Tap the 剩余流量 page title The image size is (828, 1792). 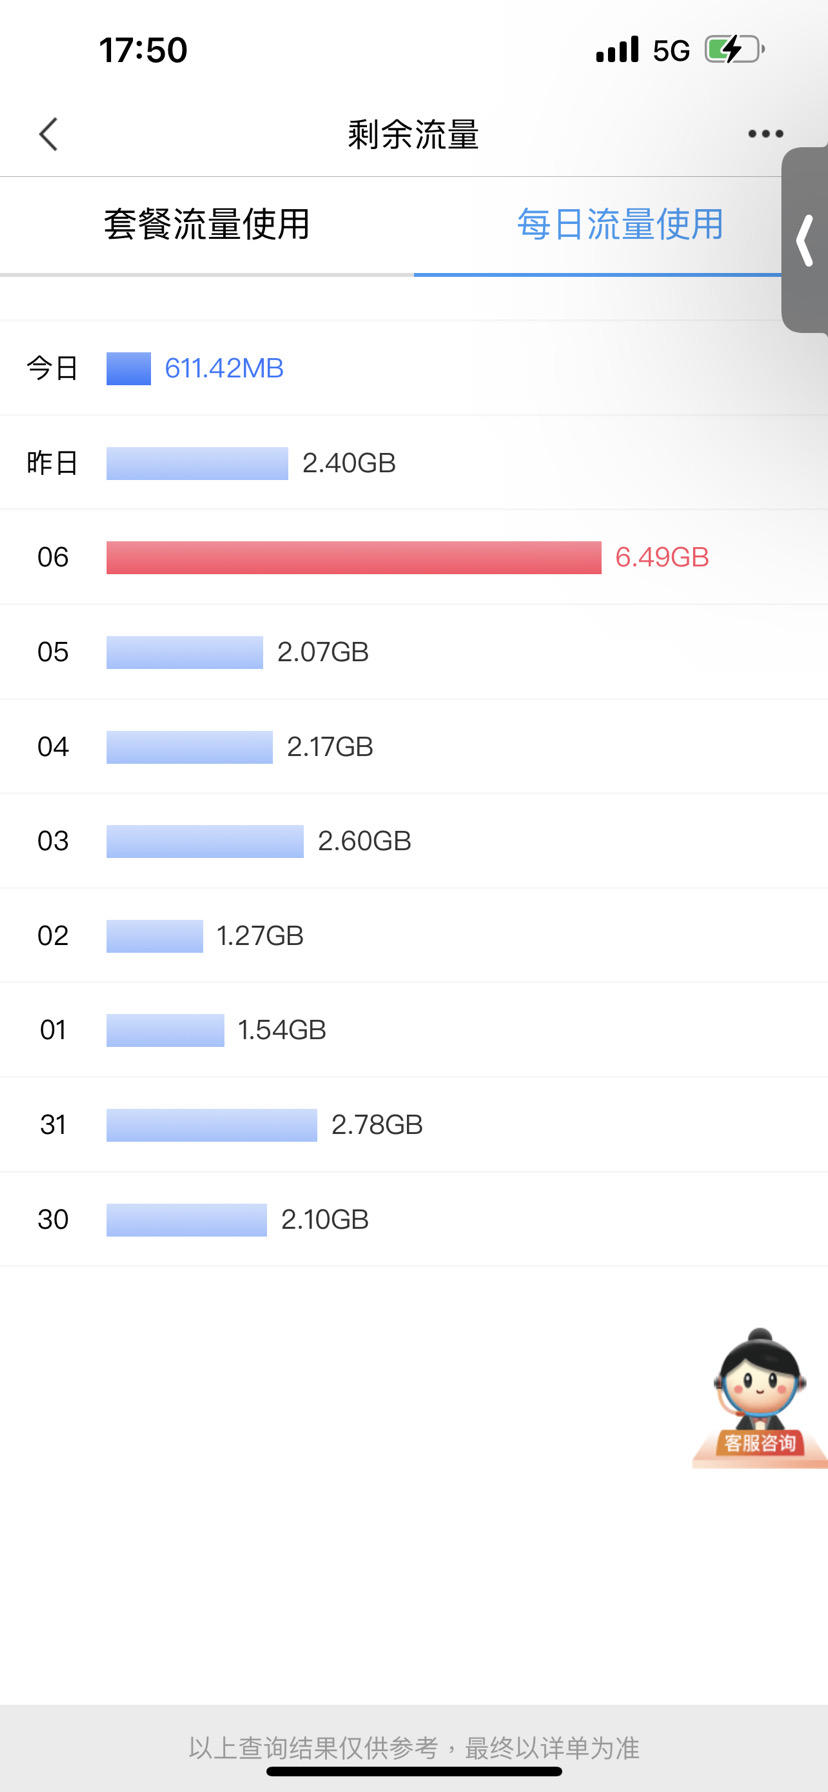pyautogui.click(x=414, y=134)
